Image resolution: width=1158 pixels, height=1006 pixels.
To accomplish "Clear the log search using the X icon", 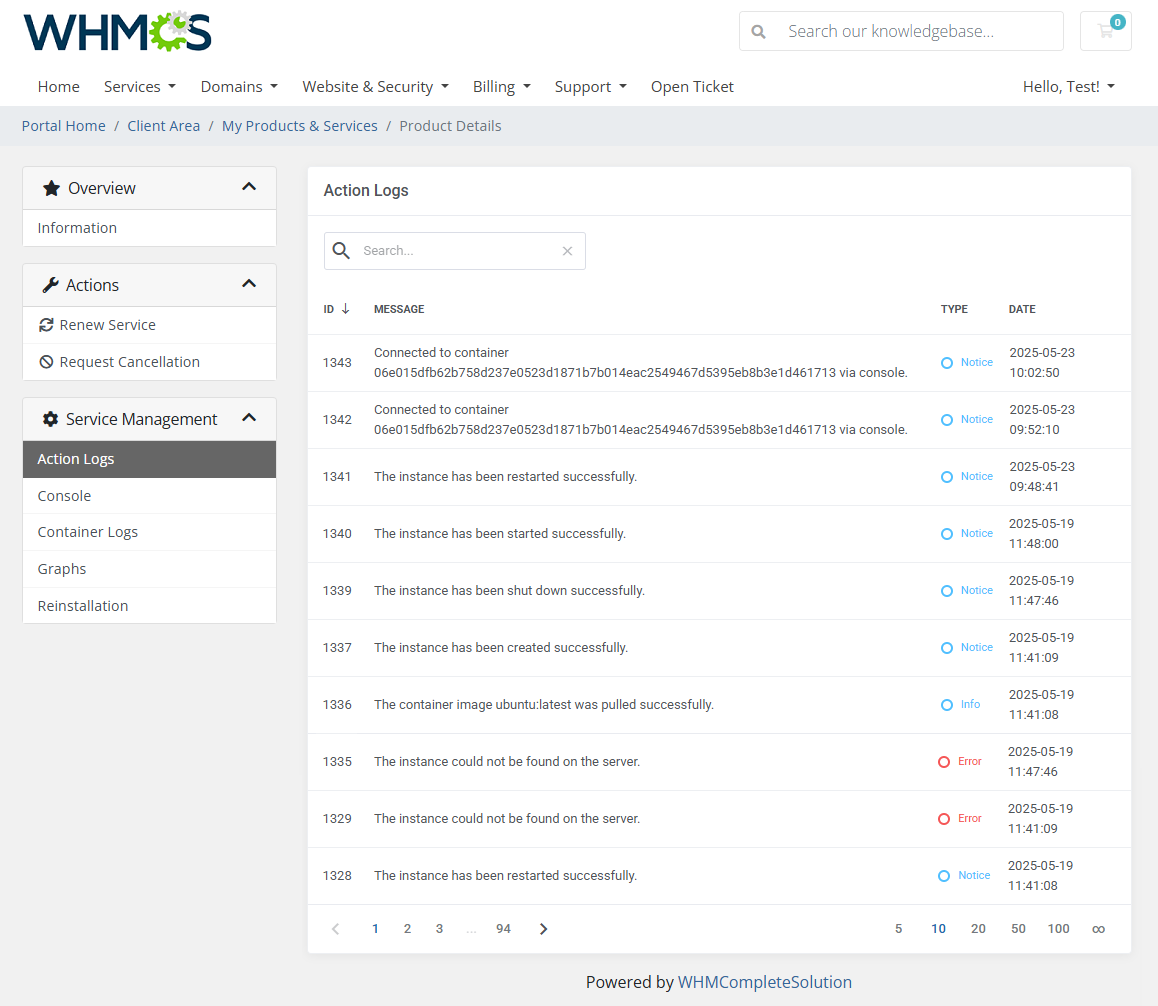I will click(567, 251).
